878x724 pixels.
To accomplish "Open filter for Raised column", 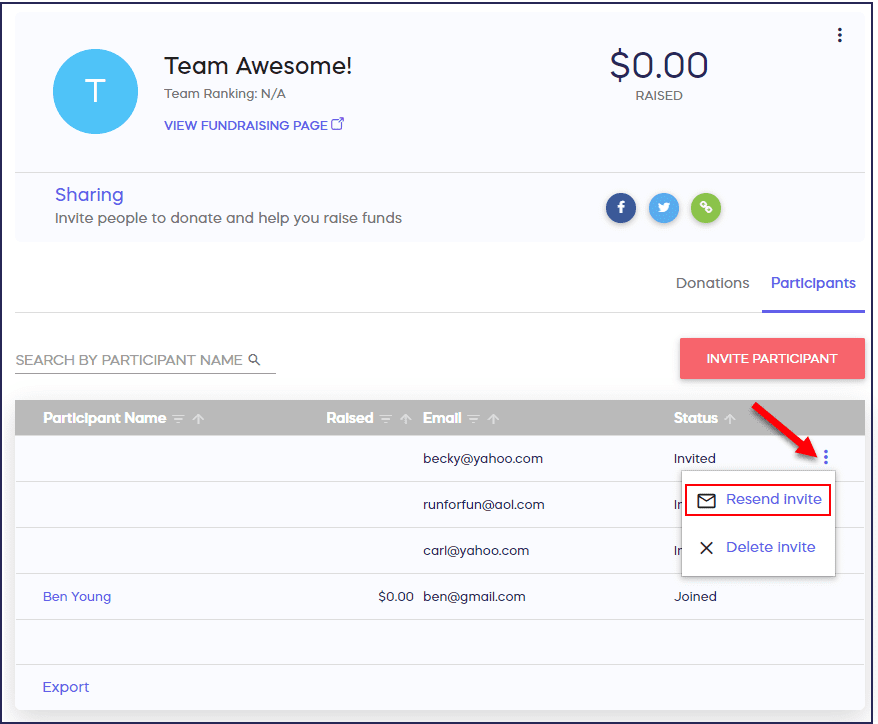I will pyautogui.click(x=386, y=419).
